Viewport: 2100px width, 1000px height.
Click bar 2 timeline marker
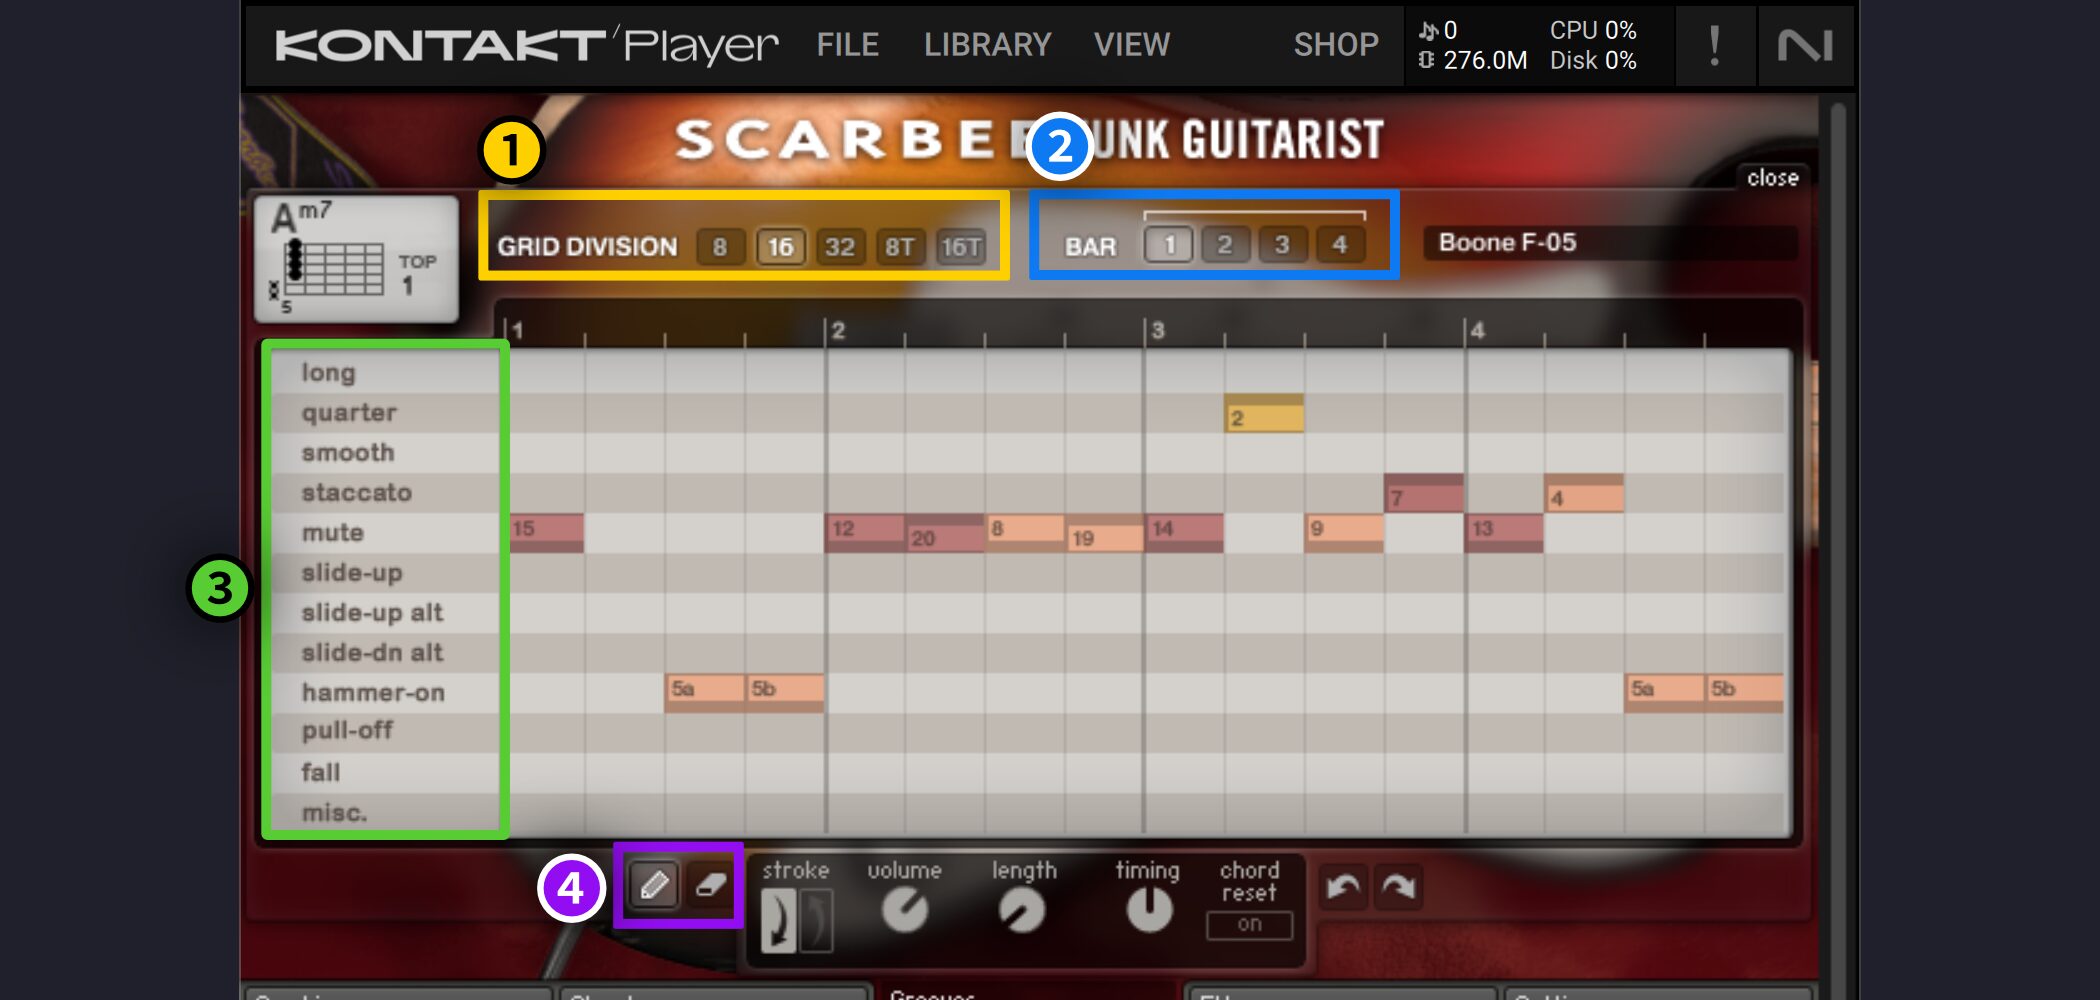pos(838,331)
